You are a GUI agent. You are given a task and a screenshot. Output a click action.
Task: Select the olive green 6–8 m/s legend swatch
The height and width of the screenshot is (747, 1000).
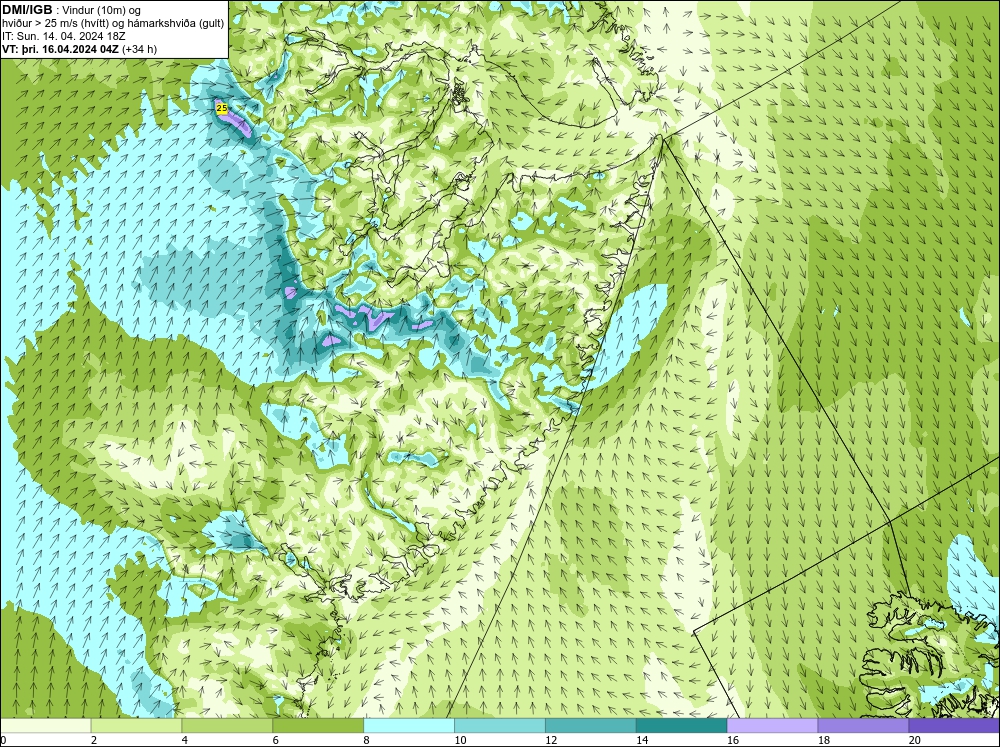tap(318, 726)
